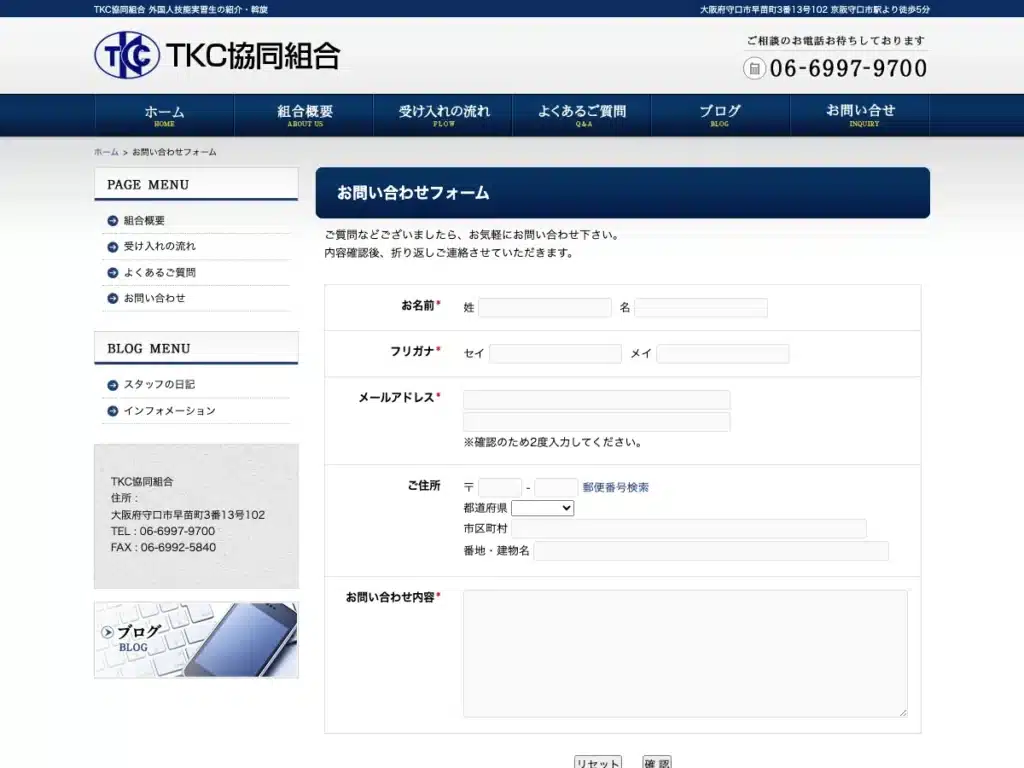Focus the first メールアドレス field
This screenshot has width=1024, height=768.
(x=597, y=400)
